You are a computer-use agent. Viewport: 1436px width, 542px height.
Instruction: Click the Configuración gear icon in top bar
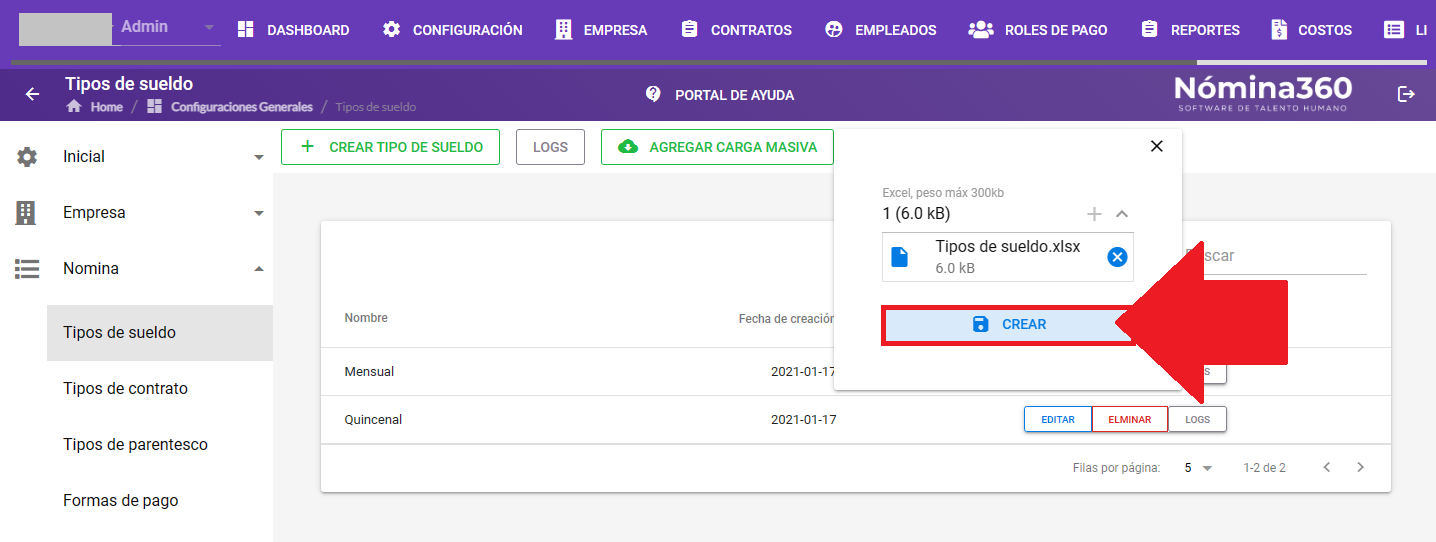pos(392,30)
